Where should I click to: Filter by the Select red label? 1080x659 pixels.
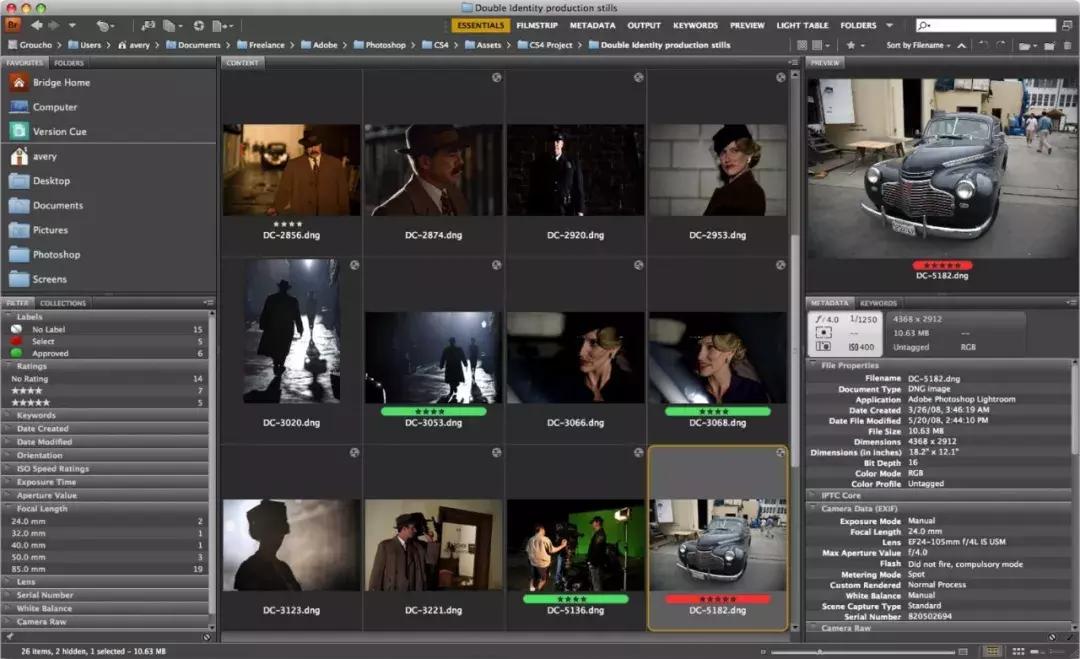point(42,341)
